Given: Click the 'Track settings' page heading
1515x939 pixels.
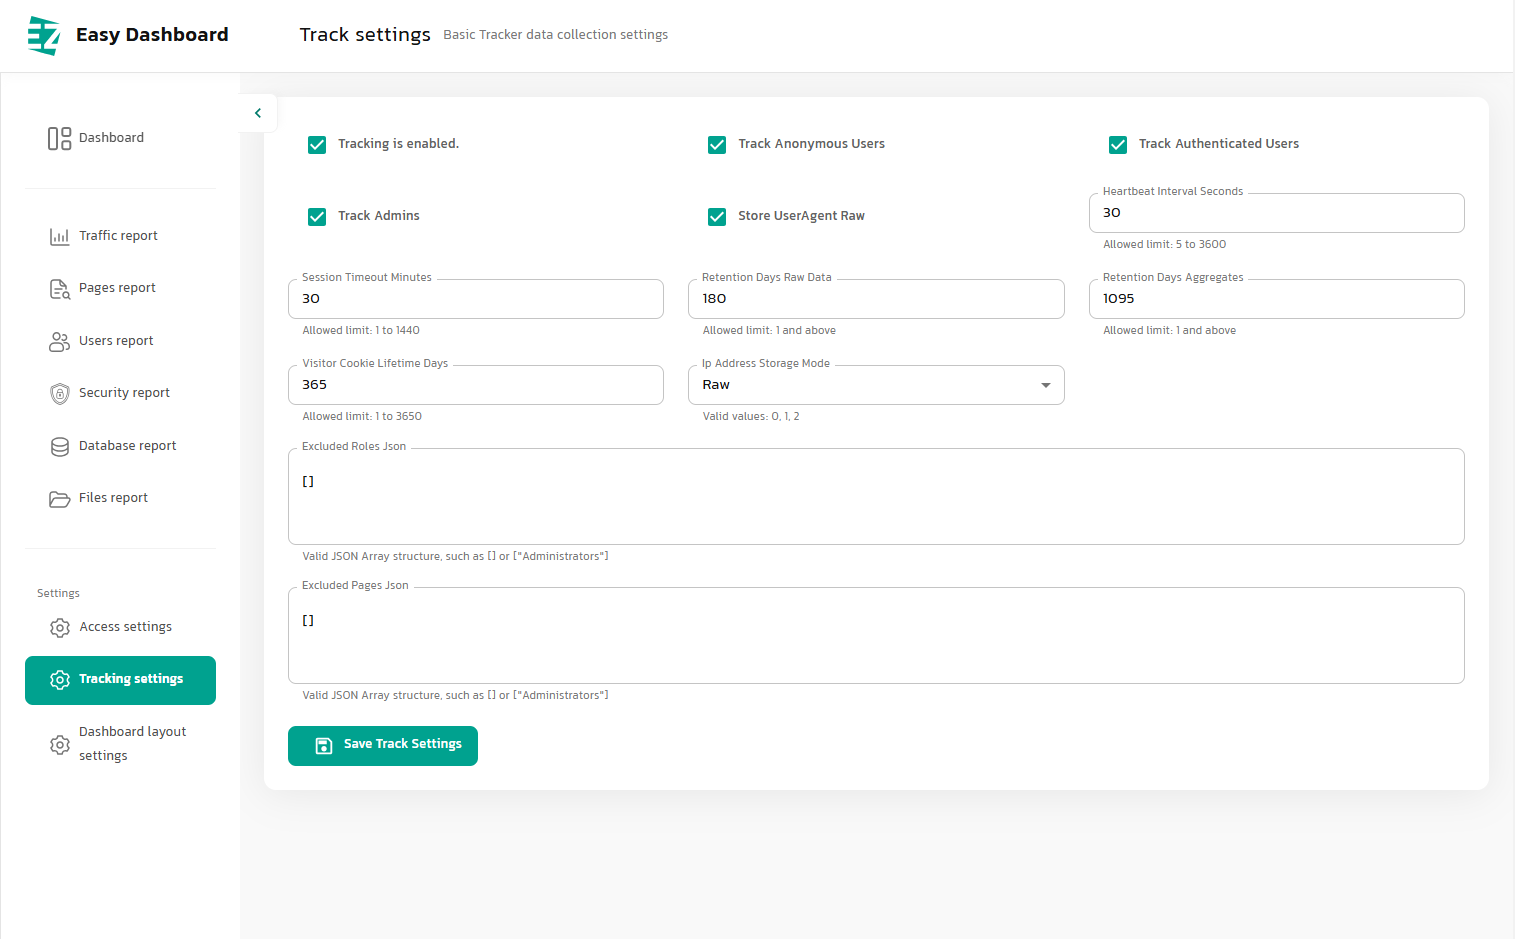Looking at the screenshot, I should click(365, 35).
